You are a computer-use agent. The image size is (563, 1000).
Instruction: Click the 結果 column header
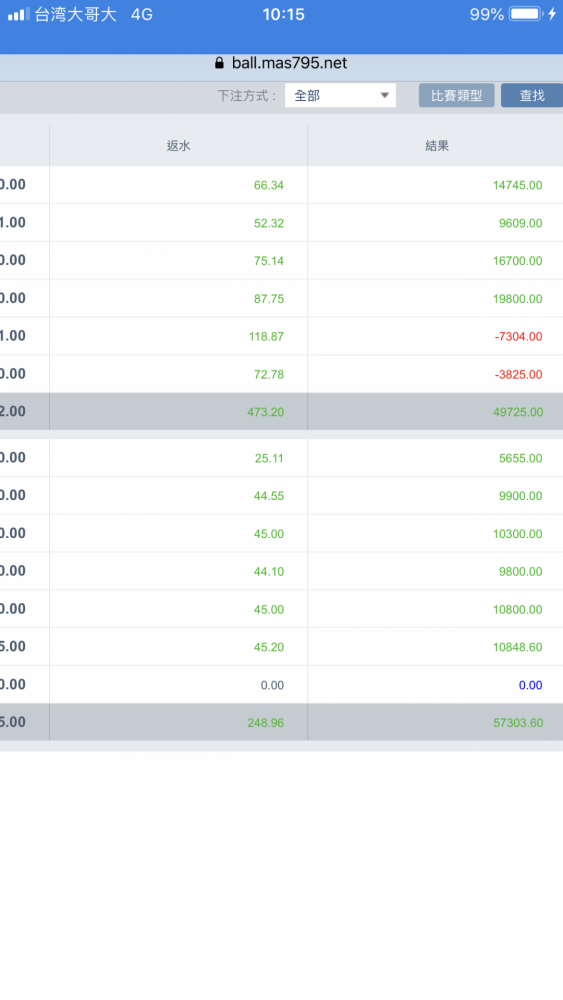(437, 145)
